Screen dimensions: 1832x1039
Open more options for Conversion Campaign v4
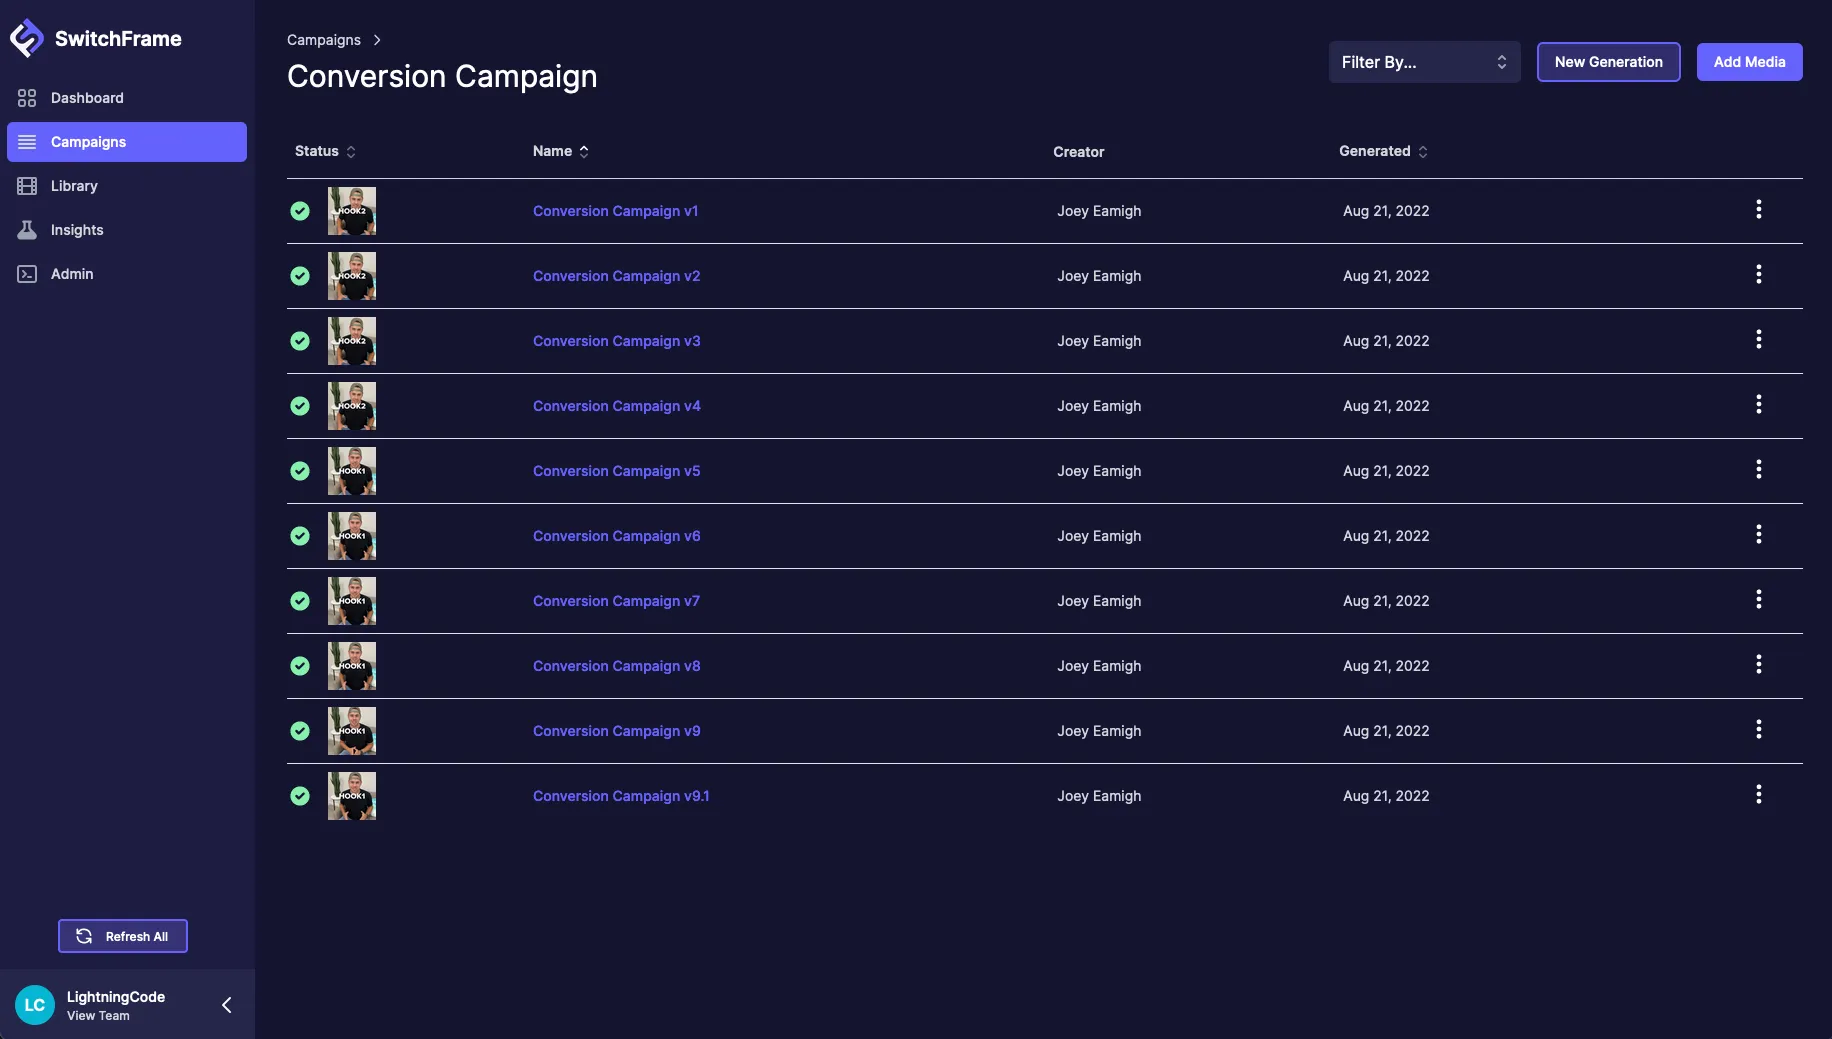[x=1758, y=404]
